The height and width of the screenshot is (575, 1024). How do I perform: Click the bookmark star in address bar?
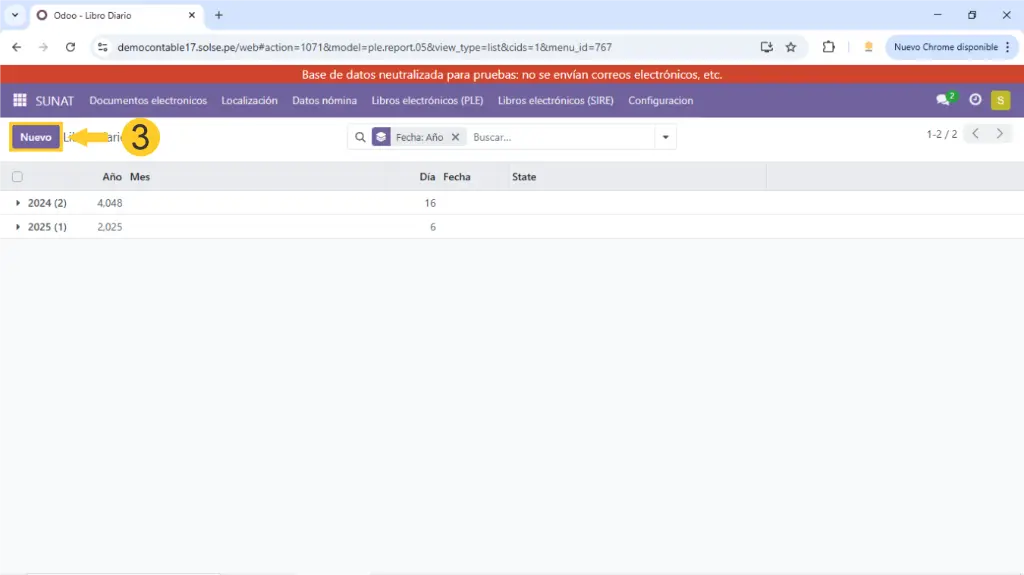791,47
